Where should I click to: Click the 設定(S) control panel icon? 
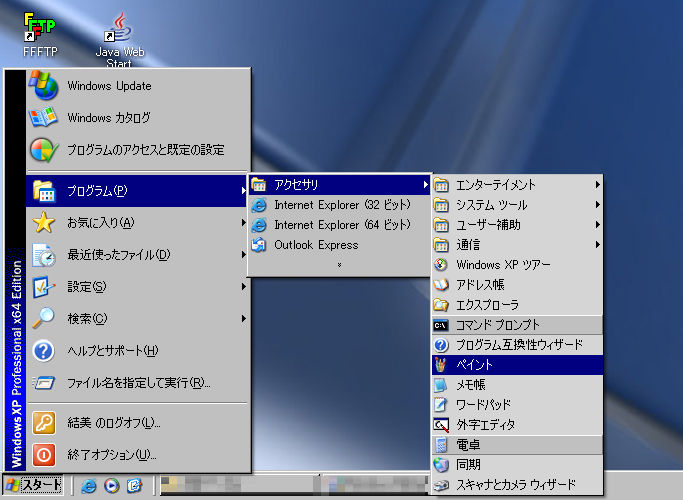point(44,287)
